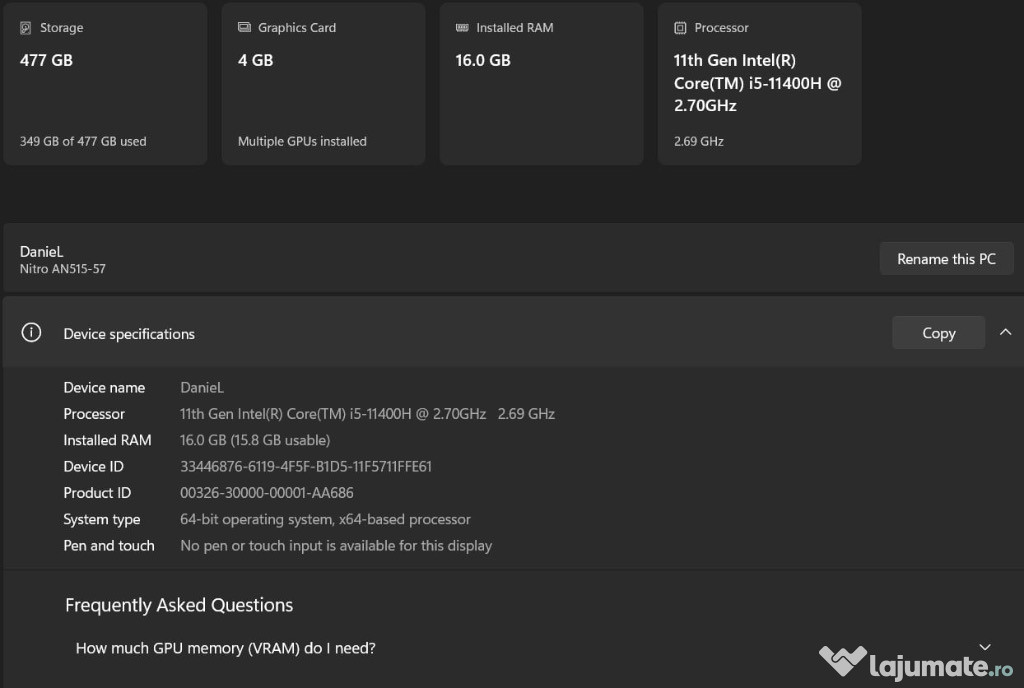Click the Device specifications info icon
1024x688 pixels.
(31, 333)
